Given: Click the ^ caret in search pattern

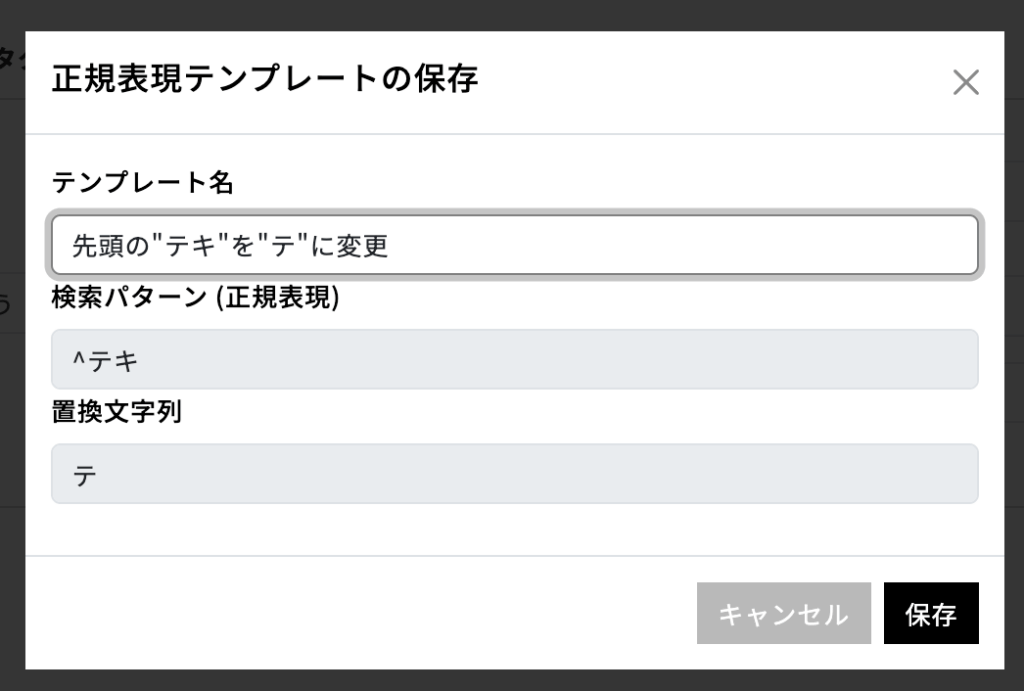Looking at the screenshot, I should point(78,359).
